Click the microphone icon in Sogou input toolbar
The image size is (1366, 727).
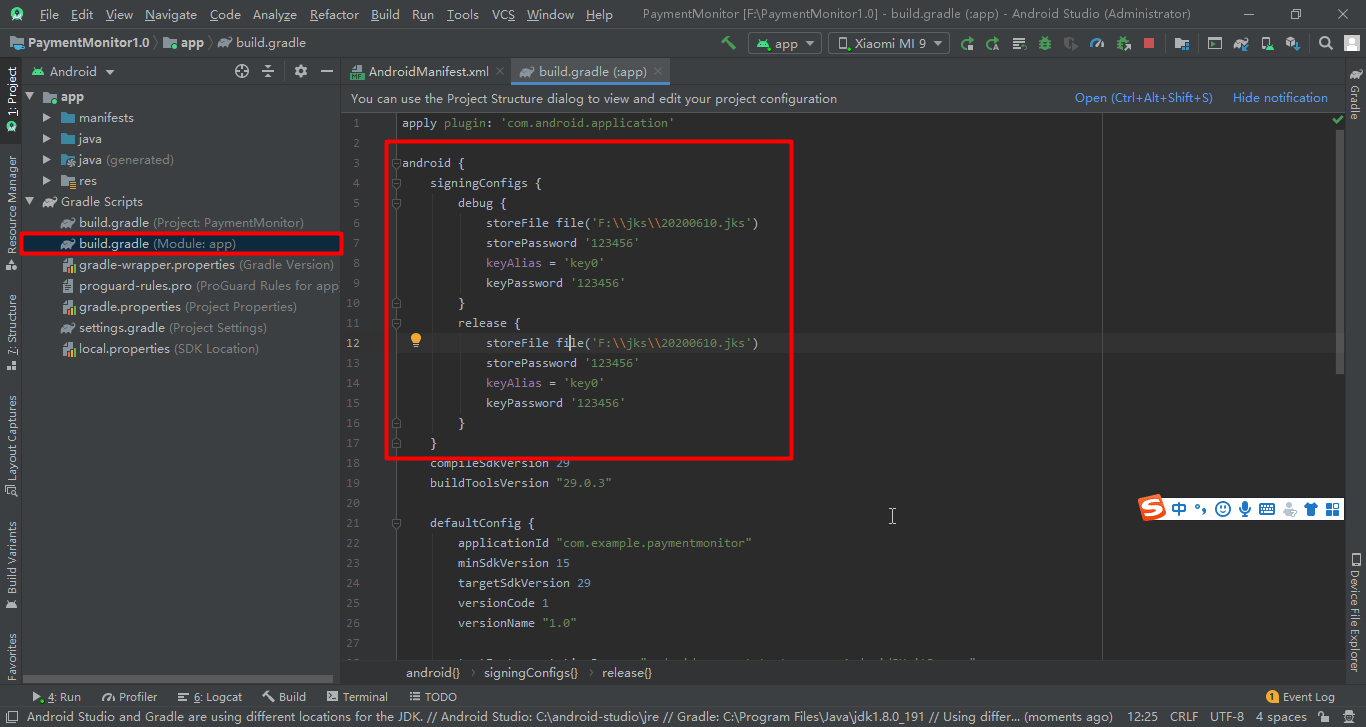point(1244,509)
